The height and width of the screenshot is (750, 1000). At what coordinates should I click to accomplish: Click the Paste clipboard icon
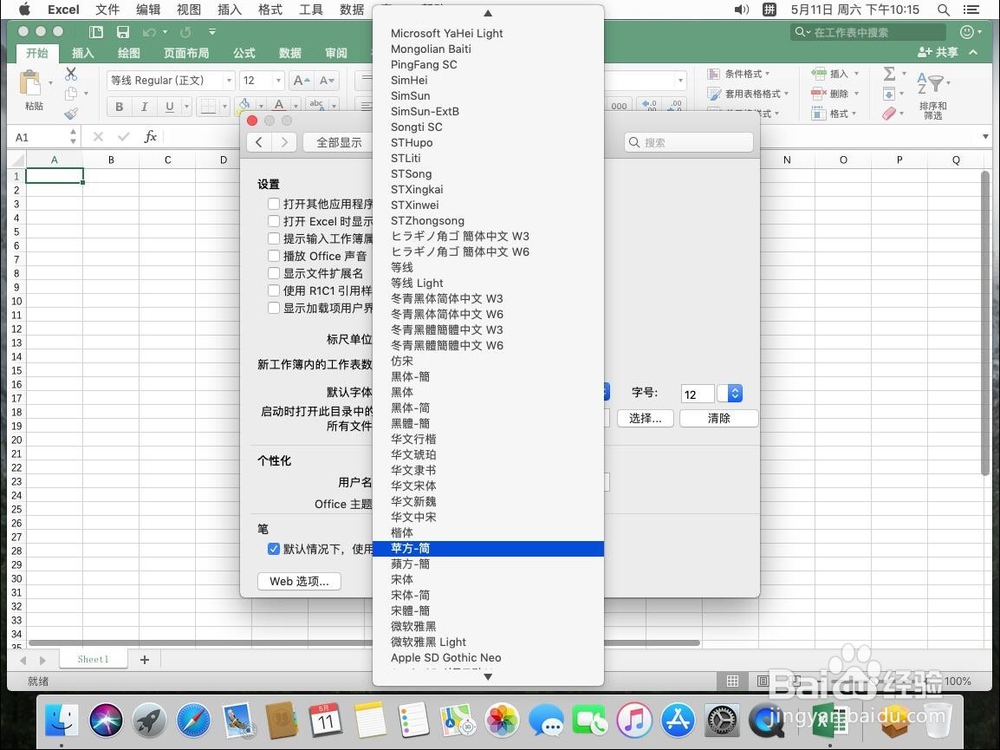click(30, 84)
